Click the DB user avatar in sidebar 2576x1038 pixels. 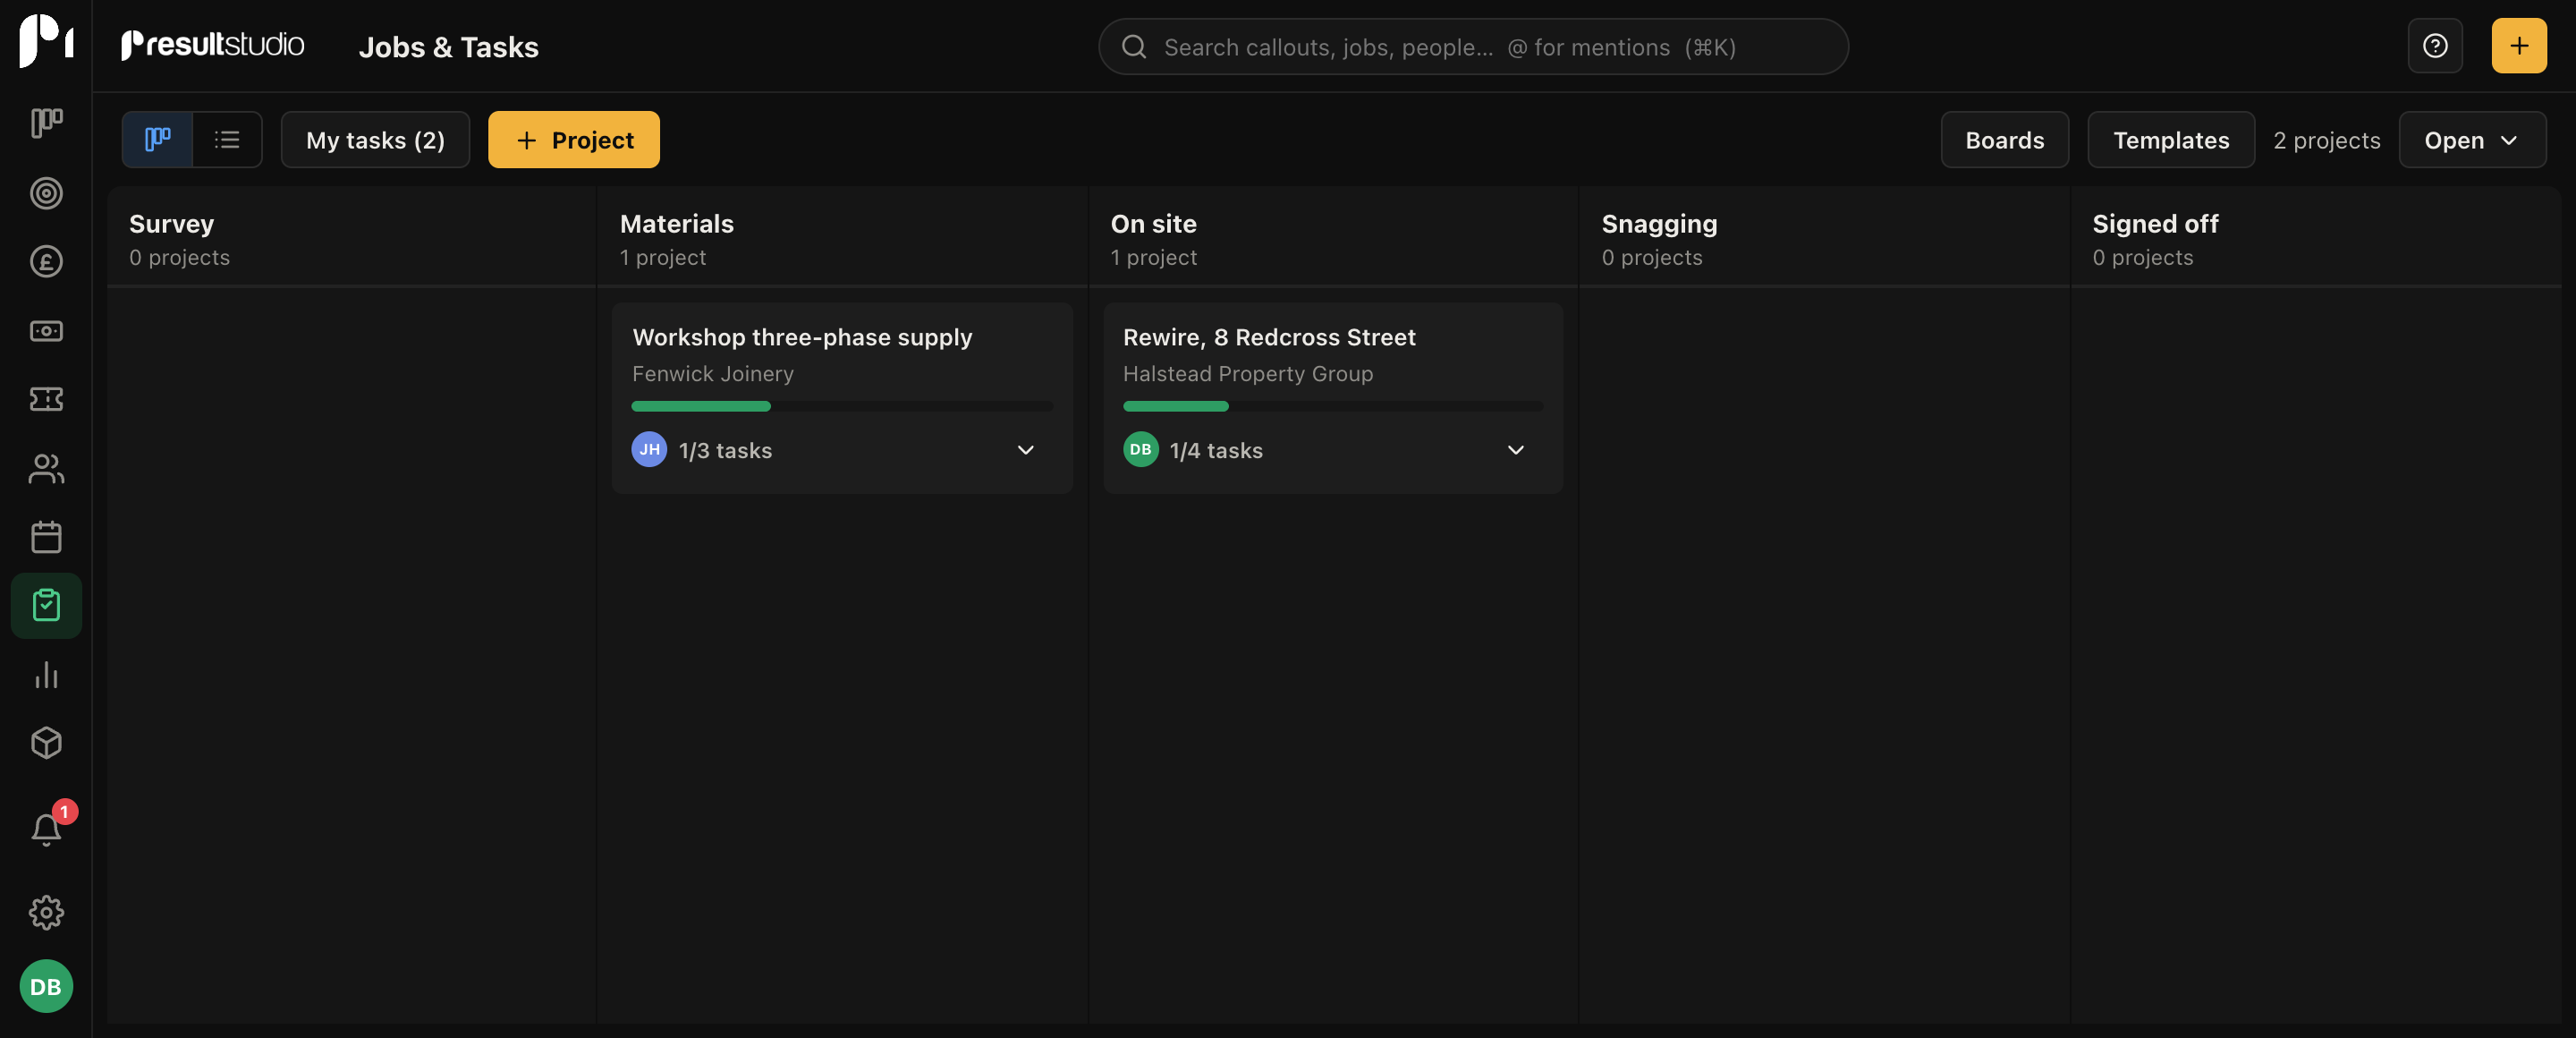click(46, 986)
